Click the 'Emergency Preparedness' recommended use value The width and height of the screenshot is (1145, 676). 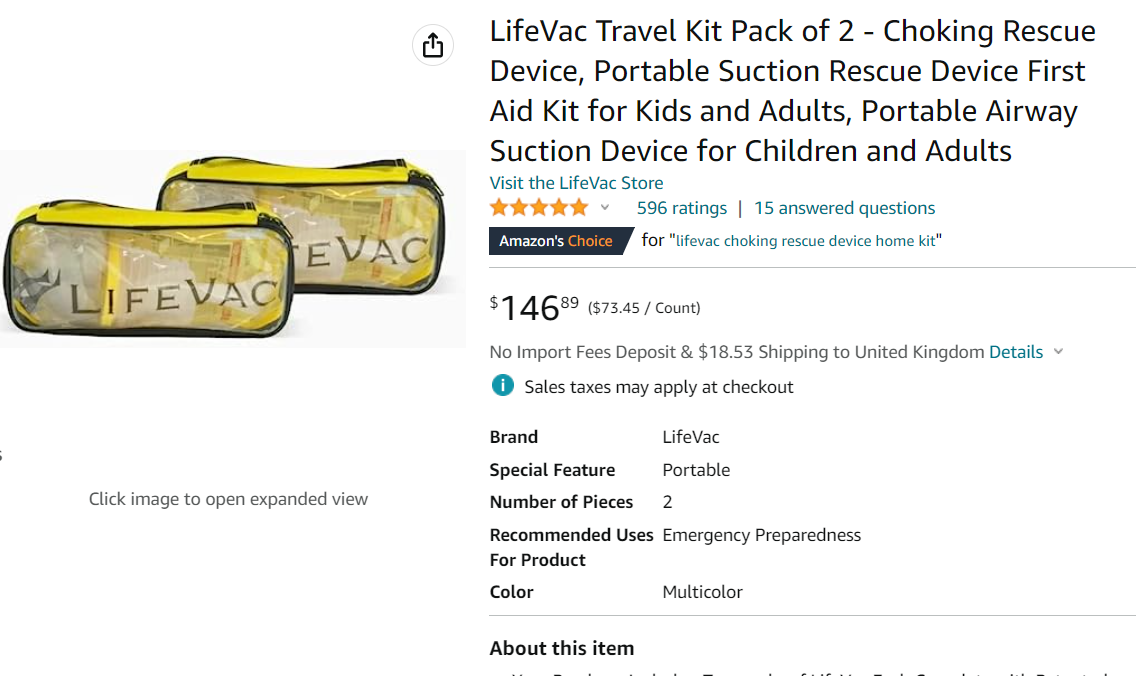point(761,535)
